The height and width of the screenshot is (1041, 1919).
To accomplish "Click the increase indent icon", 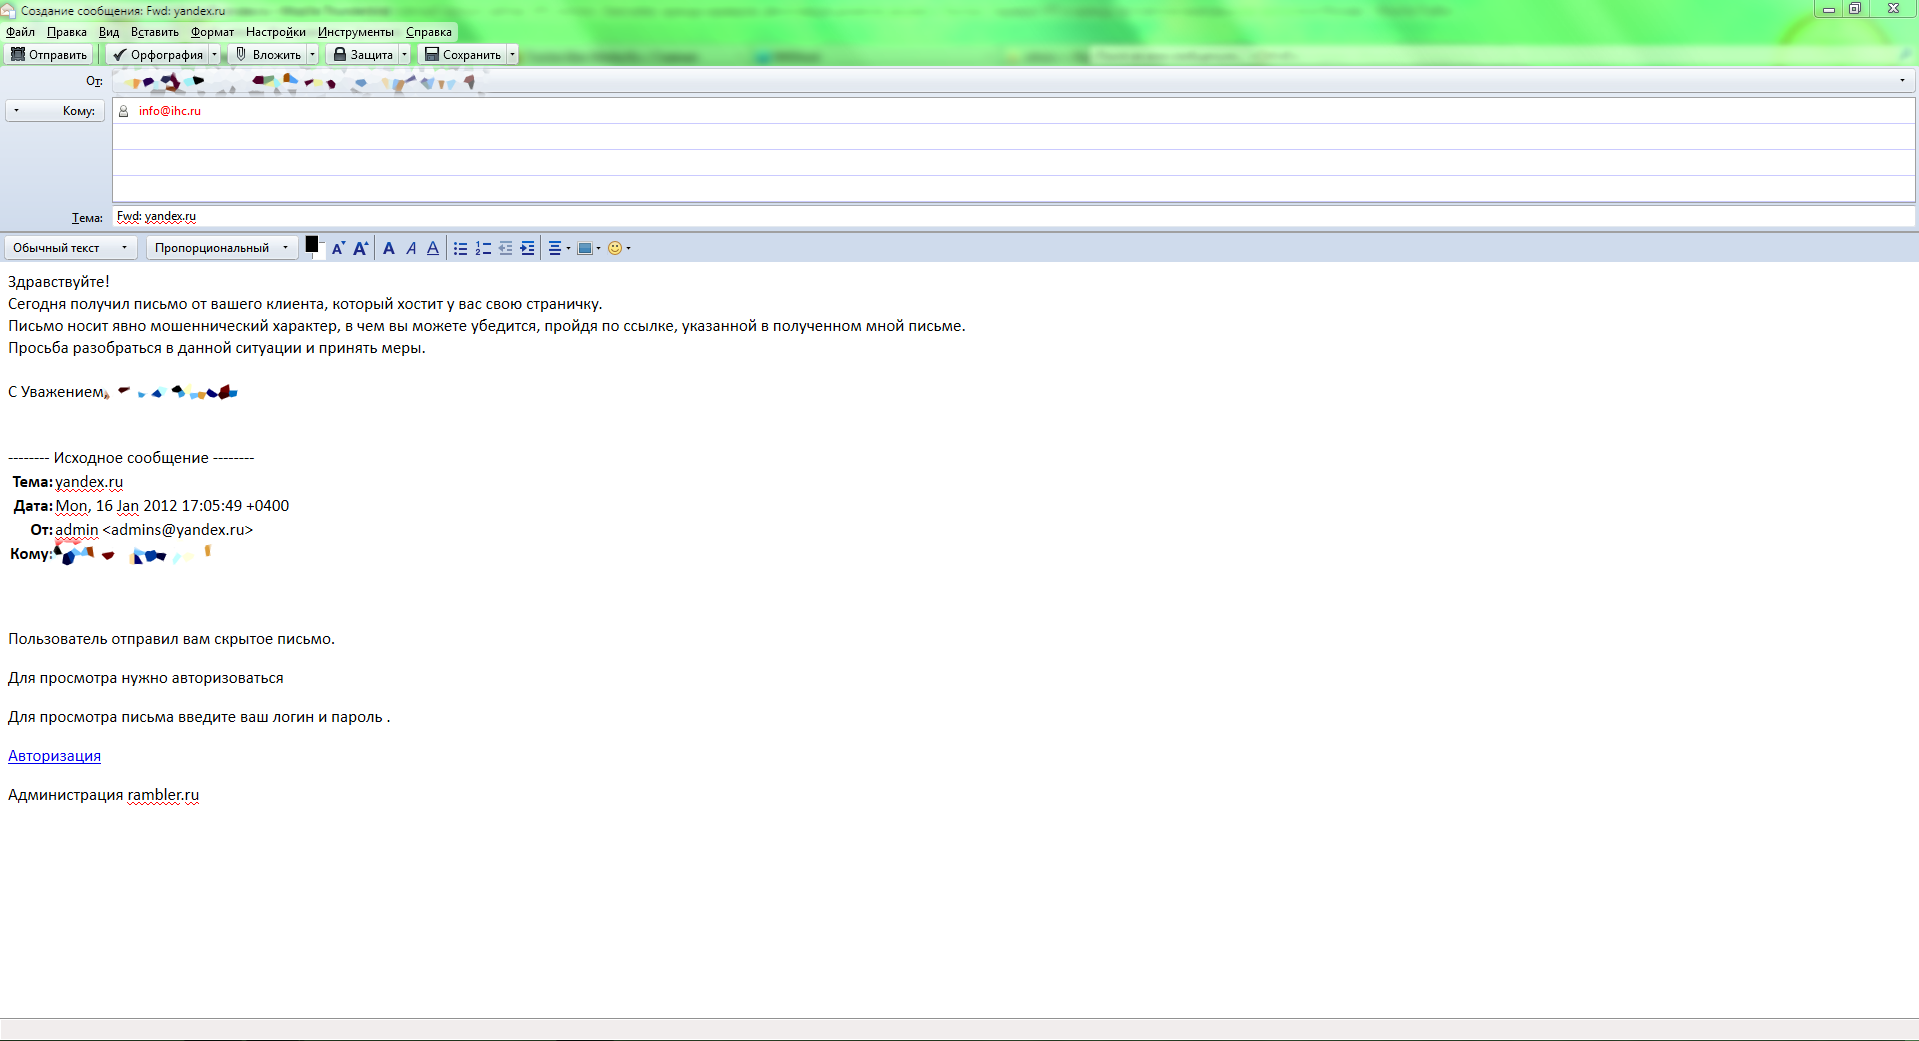I will pos(527,248).
